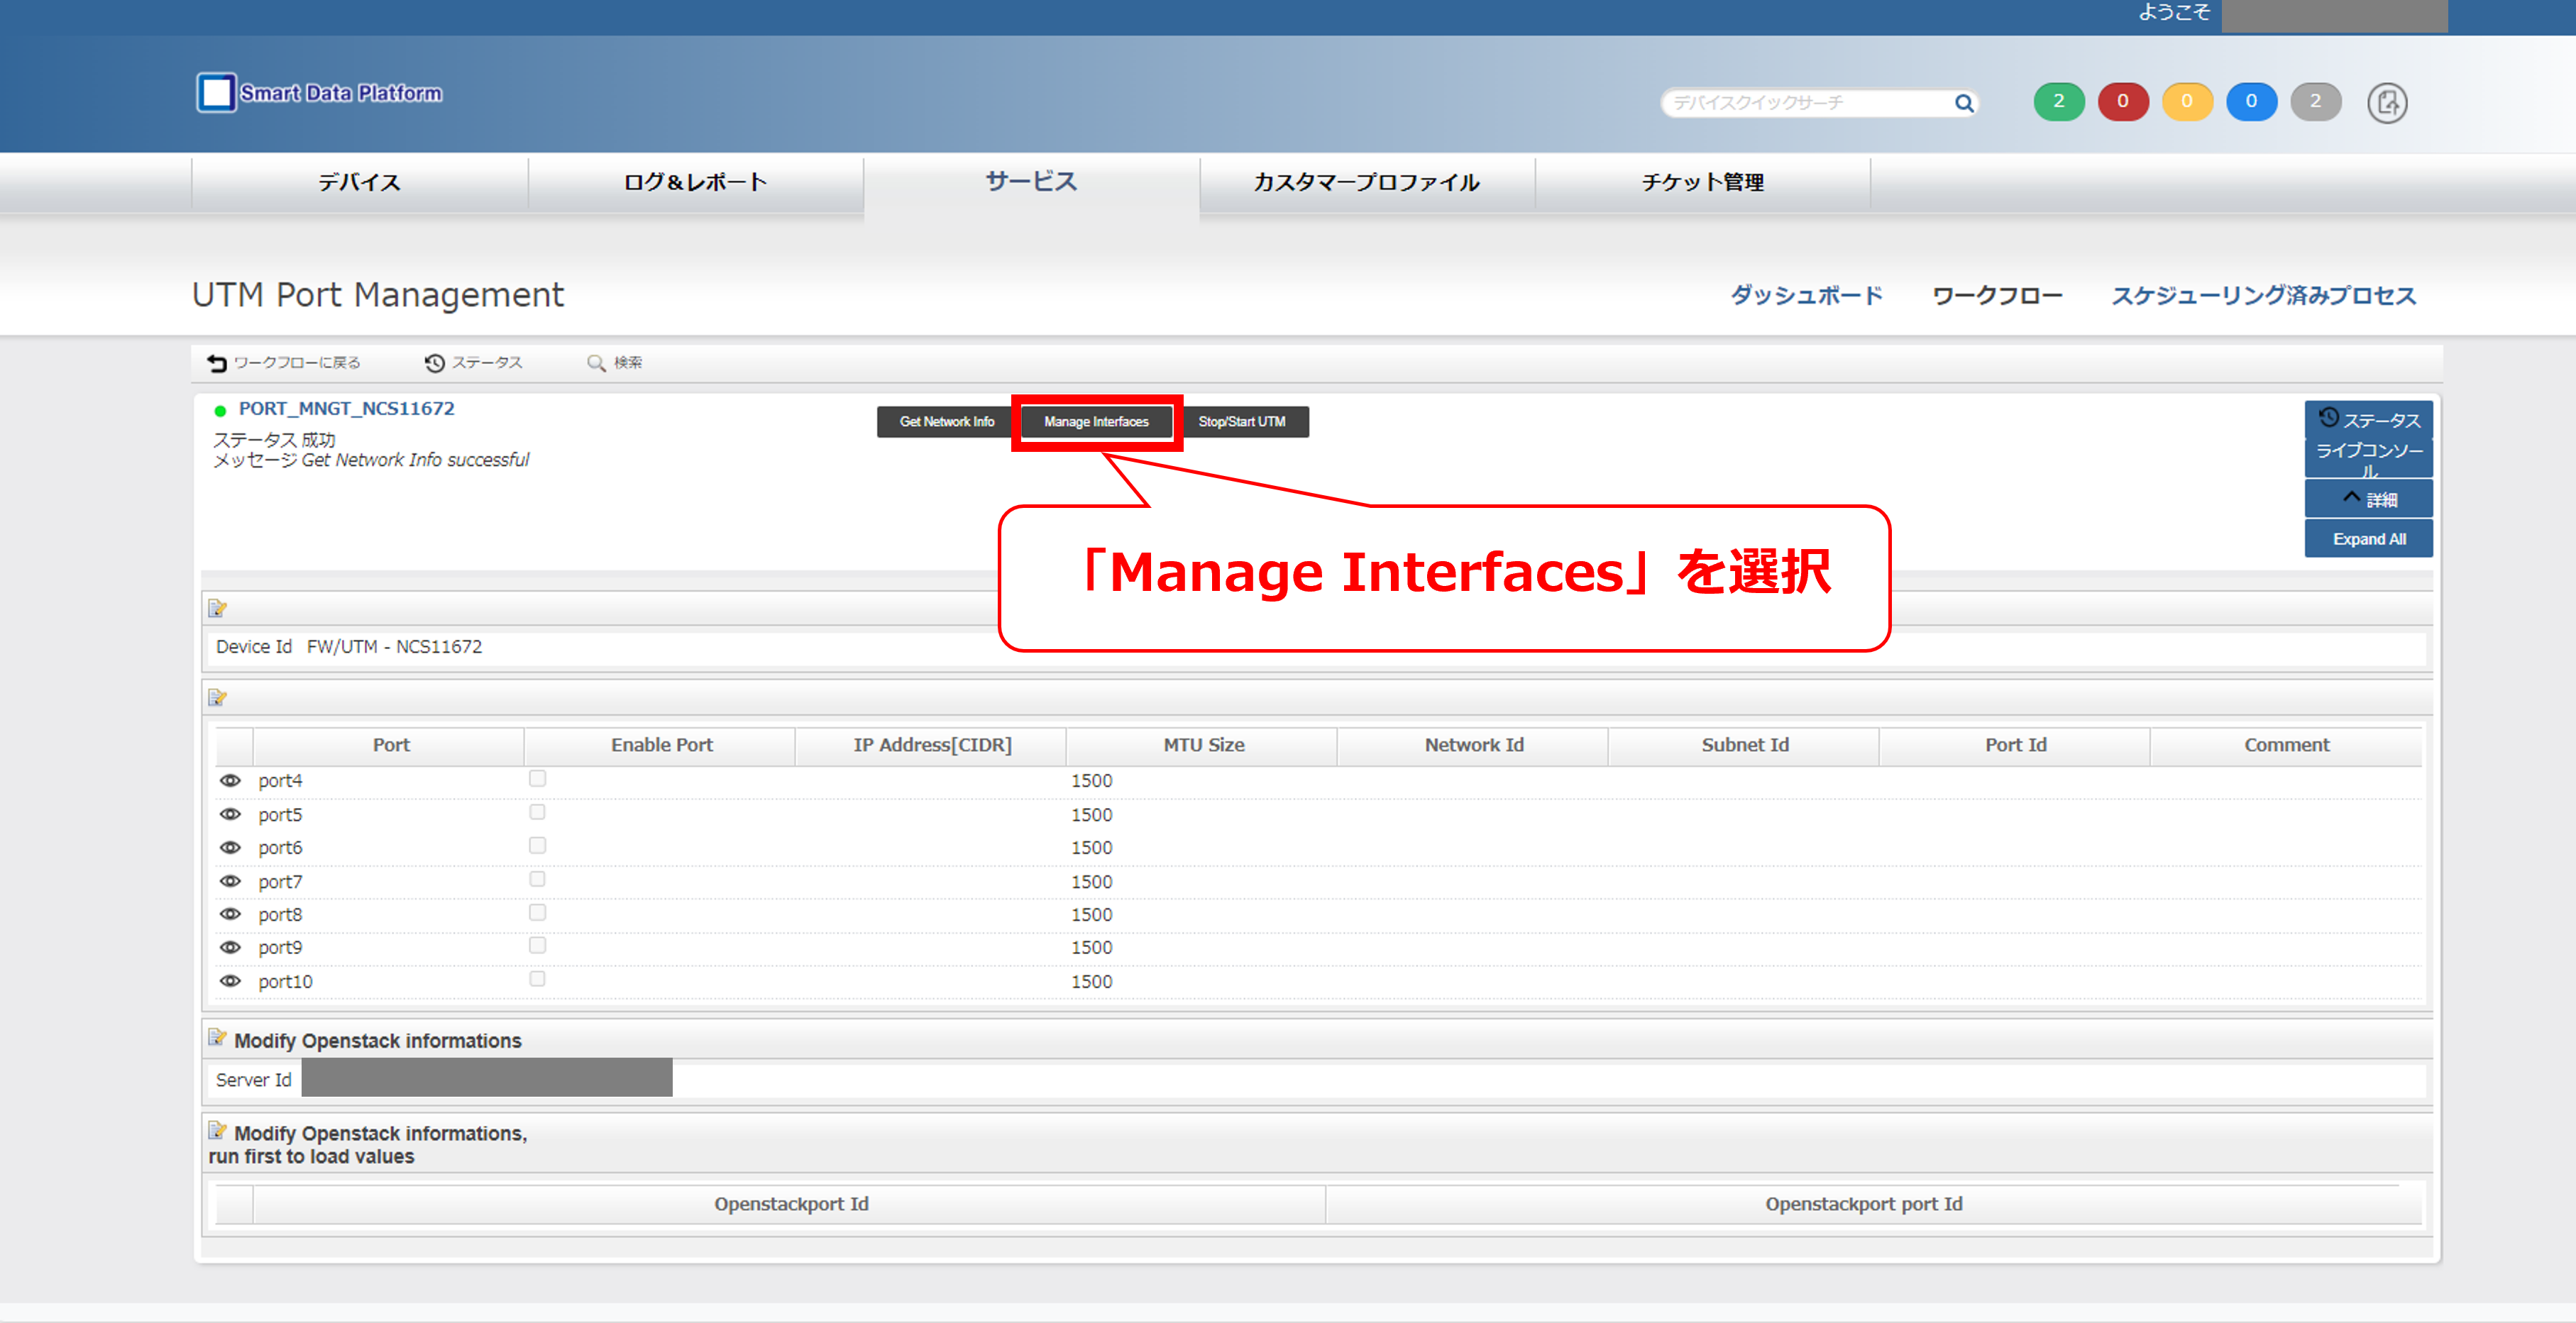Click the gray status badge showing 2
This screenshot has height=1323, width=2576.
point(2315,101)
